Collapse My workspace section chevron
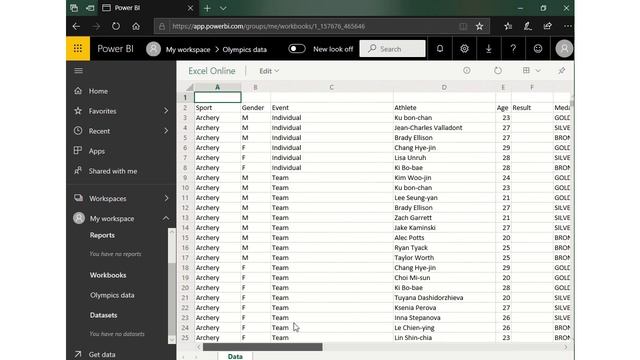The image size is (640, 360). pos(166,218)
